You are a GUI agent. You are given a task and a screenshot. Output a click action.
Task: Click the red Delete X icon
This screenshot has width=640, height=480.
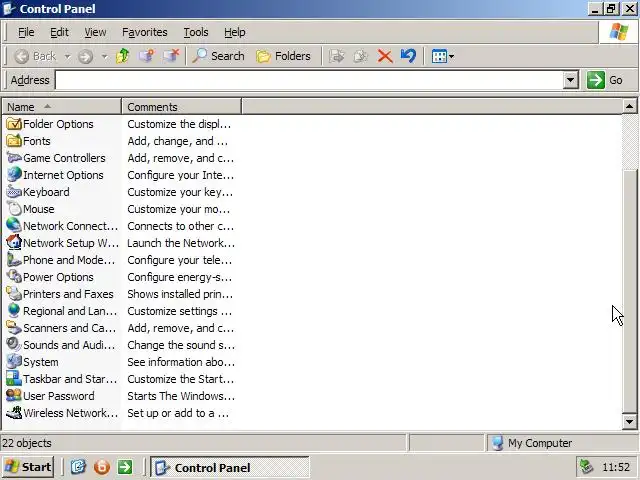click(x=384, y=56)
